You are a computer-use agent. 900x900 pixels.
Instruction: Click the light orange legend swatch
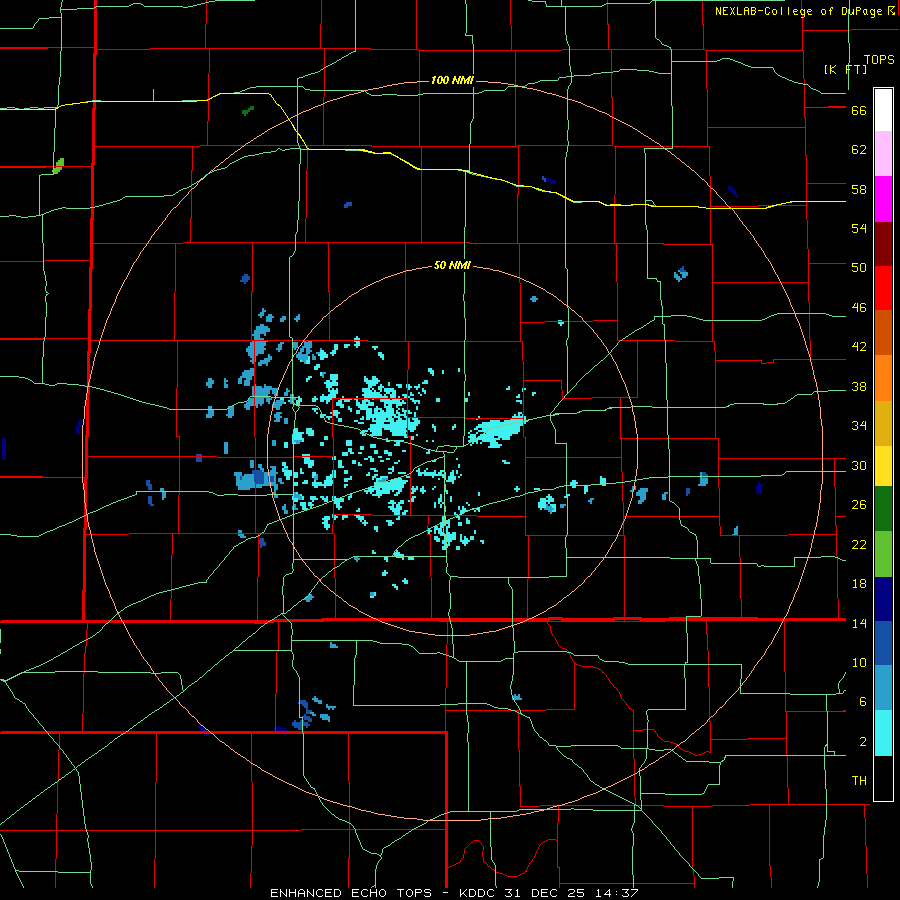tap(883, 378)
